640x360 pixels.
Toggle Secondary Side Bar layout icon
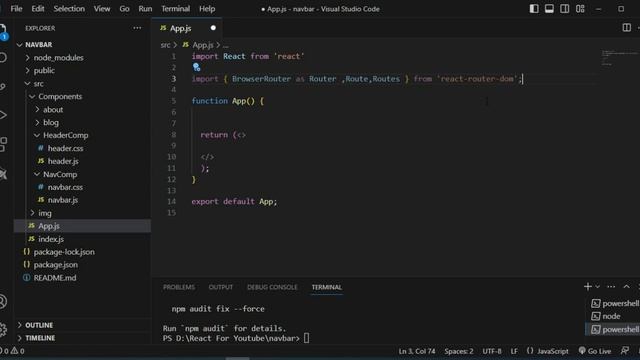coord(564,9)
